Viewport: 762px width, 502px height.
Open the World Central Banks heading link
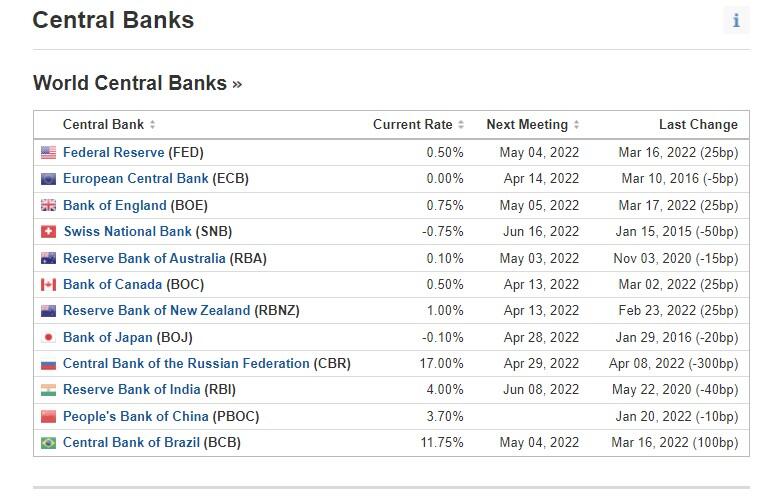point(138,83)
